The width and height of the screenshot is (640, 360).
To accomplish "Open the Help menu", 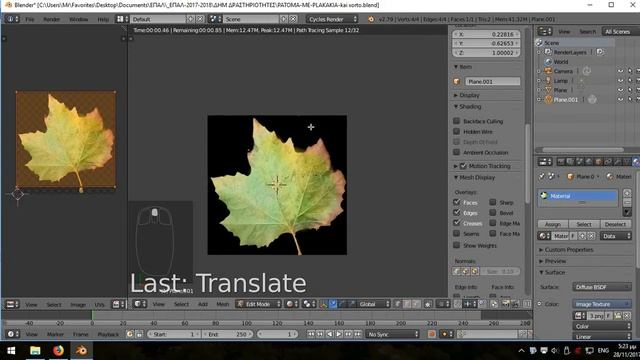I will pyautogui.click(x=103, y=19).
